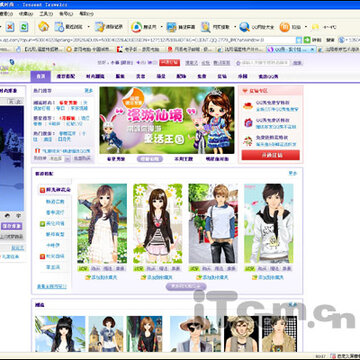Click the 更多 link in featured outfits header

point(292,173)
